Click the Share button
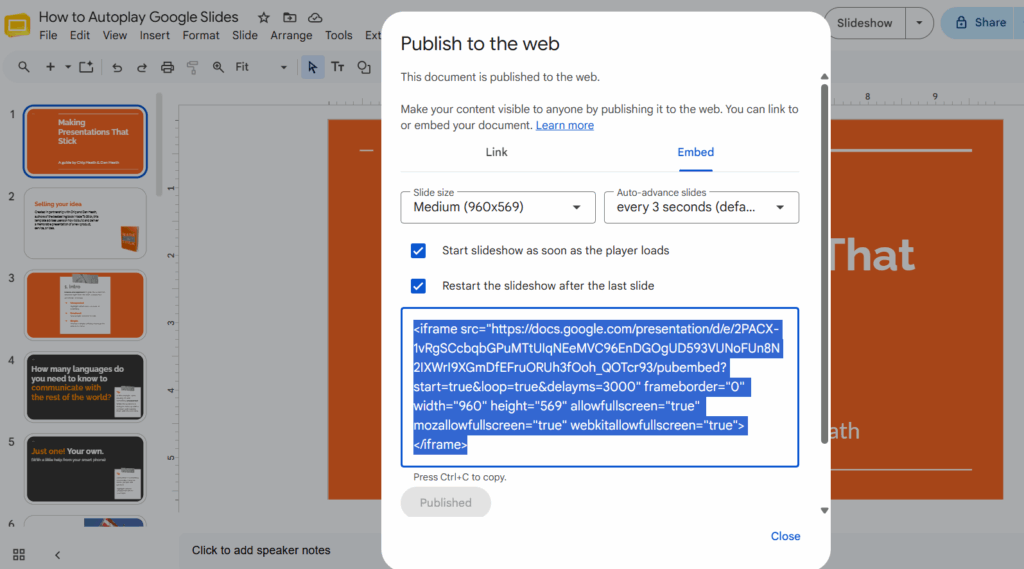 pos(984,23)
